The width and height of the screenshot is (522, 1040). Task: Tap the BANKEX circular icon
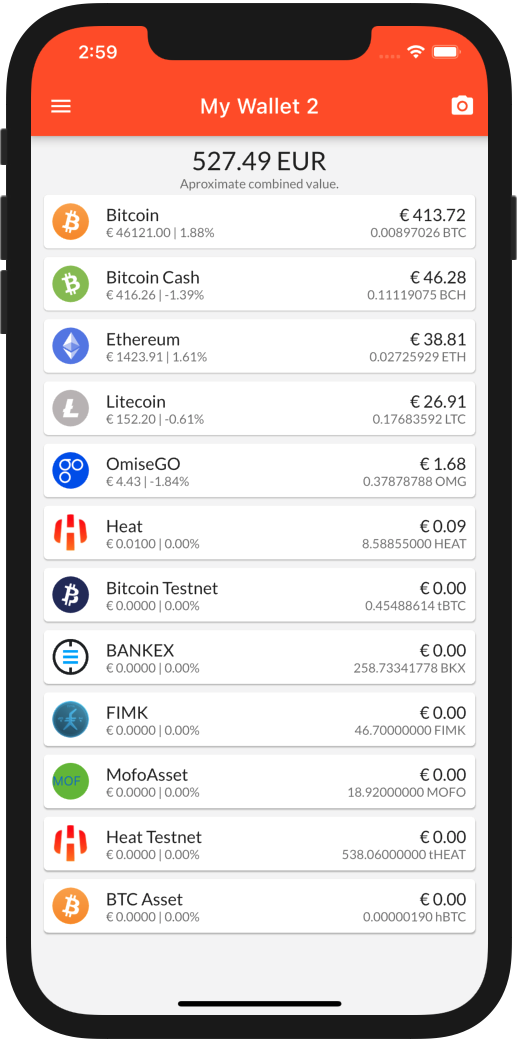(x=70, y=657)
